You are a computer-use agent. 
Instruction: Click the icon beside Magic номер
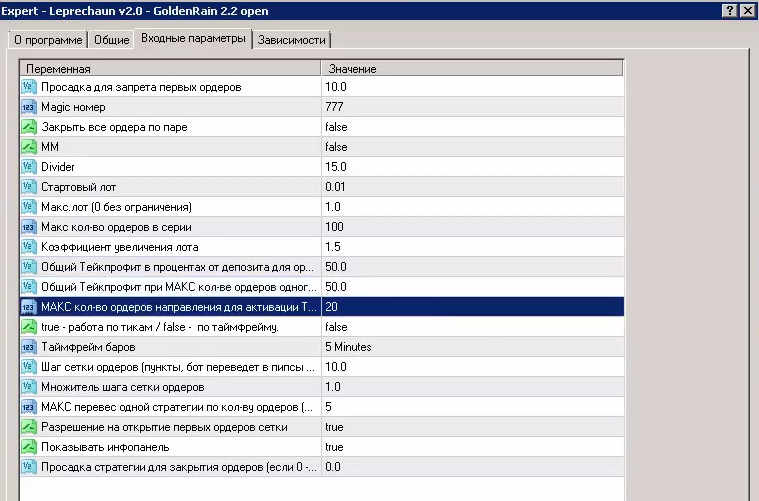tap(29, 107)
